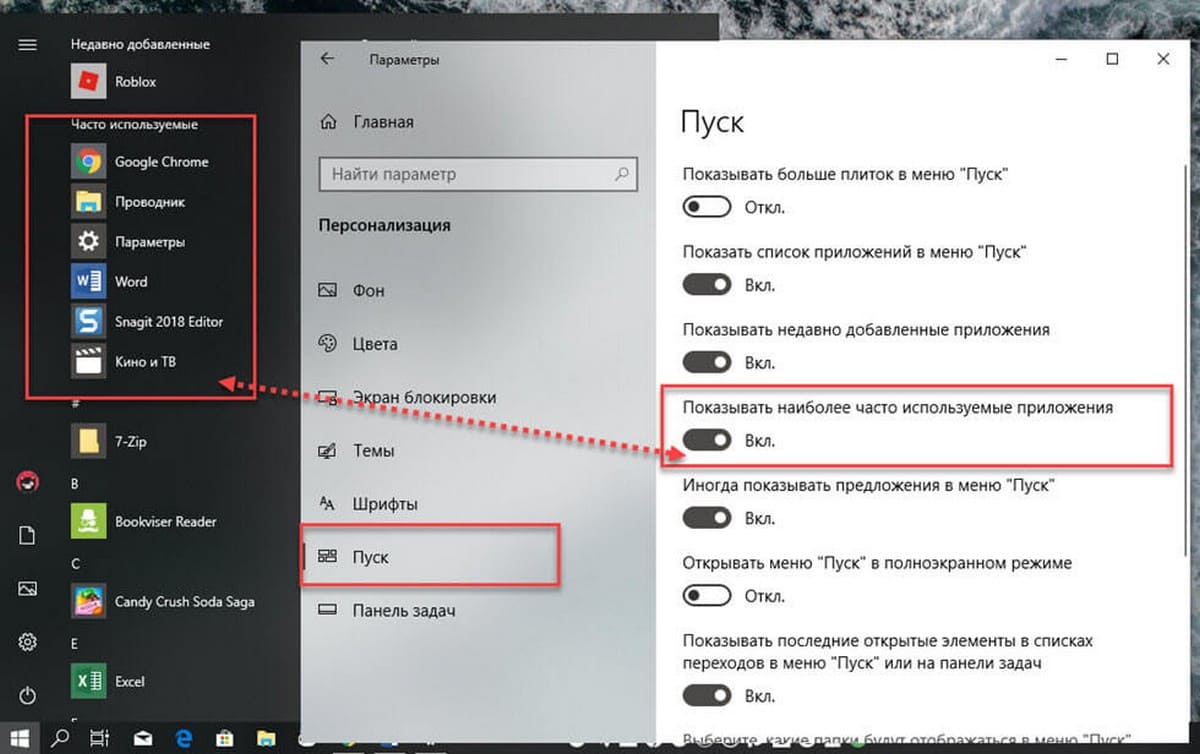
Task: Disable наиболее часто используемые приложения switch
Action: [x=708, y=440]
